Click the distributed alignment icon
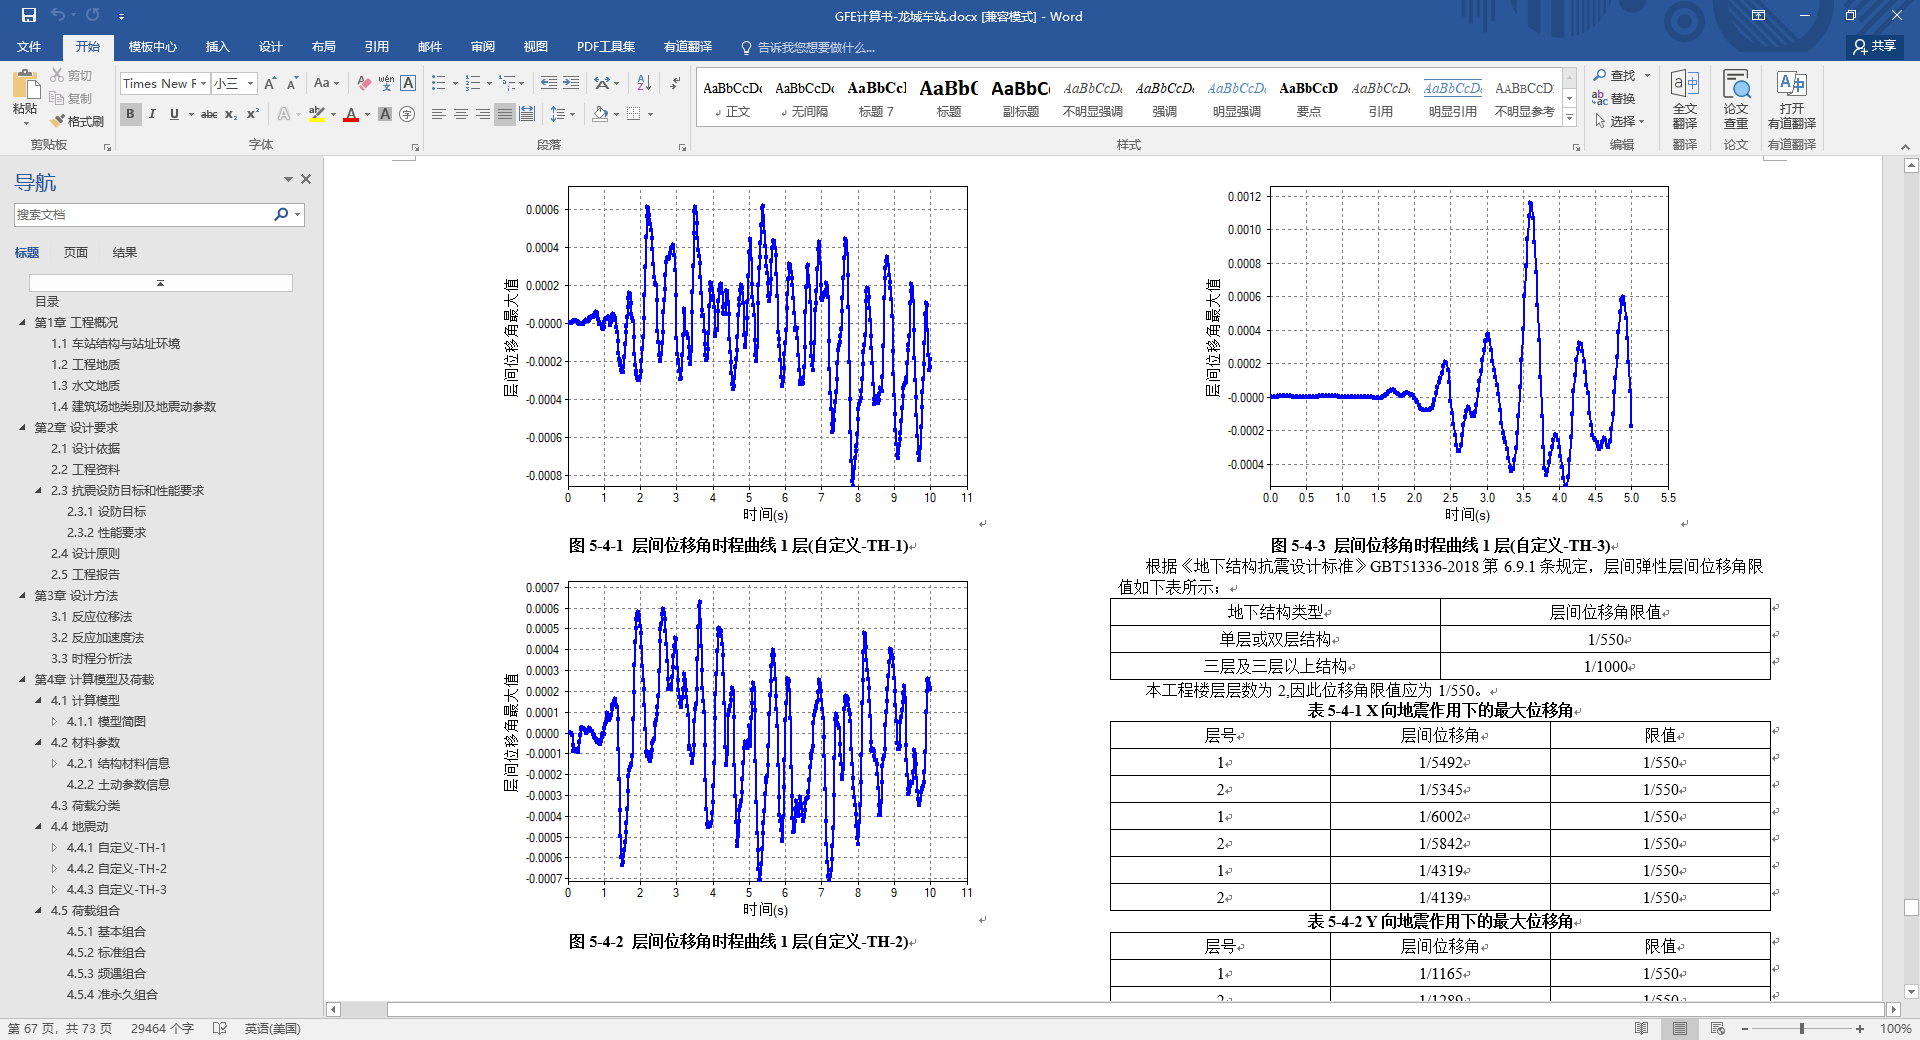The height and width of the screenshot is (1040, 1920). pos(527,114)
